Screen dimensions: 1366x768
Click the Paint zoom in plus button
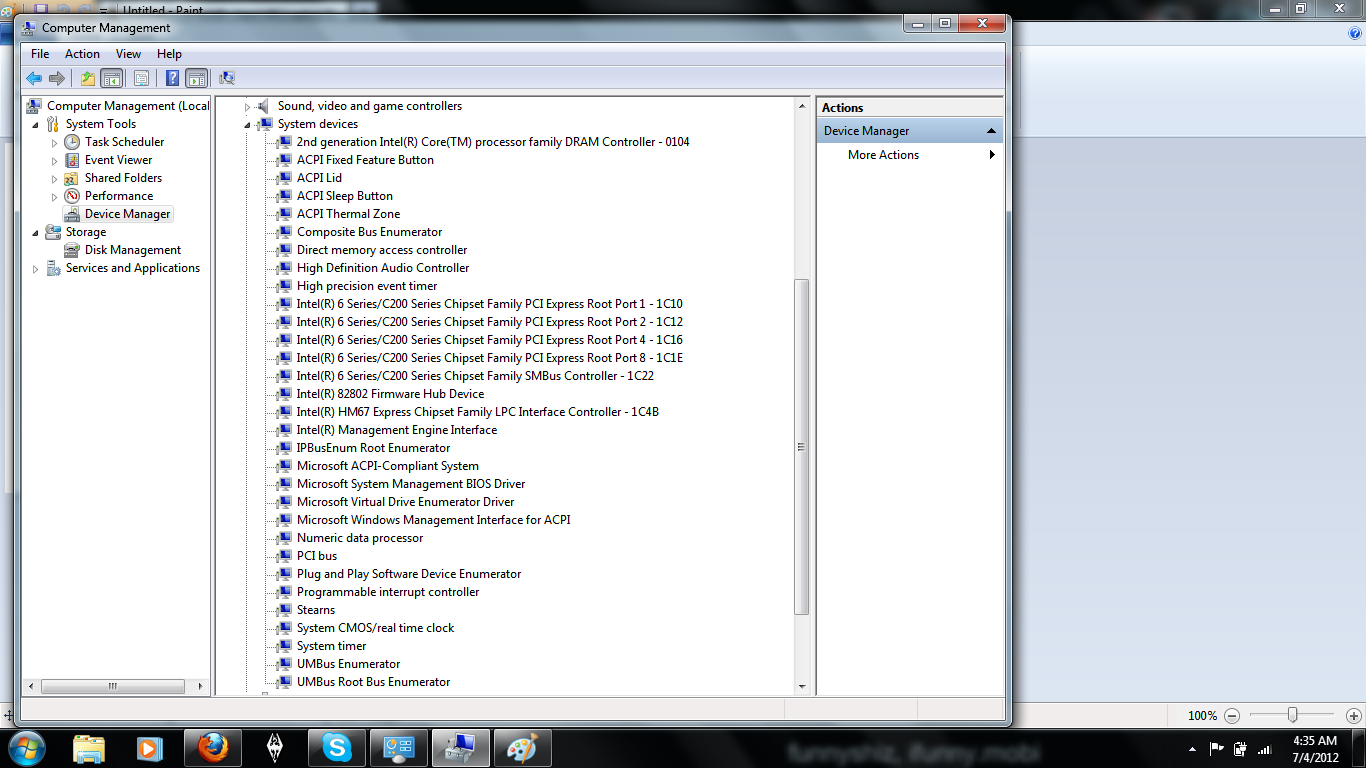pos(1353,716)
